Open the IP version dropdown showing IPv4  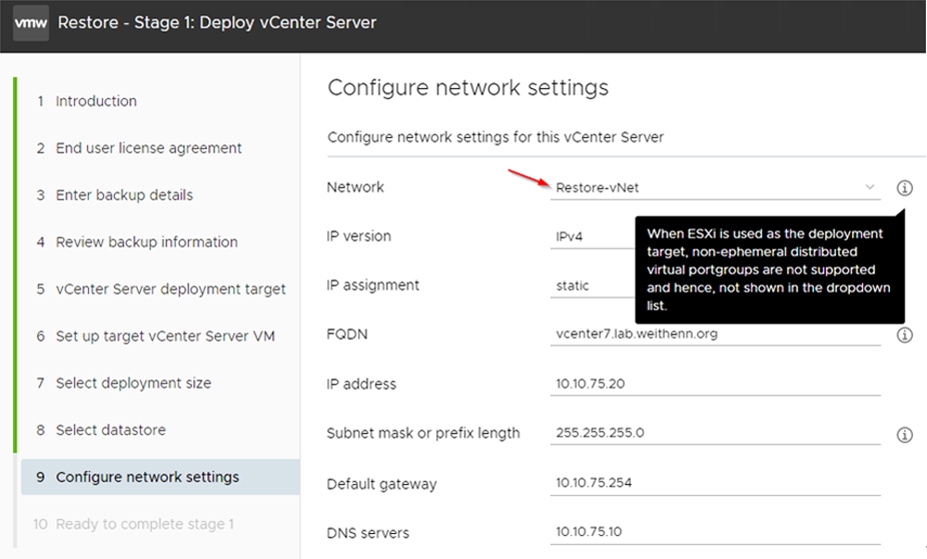coord(592,236)
